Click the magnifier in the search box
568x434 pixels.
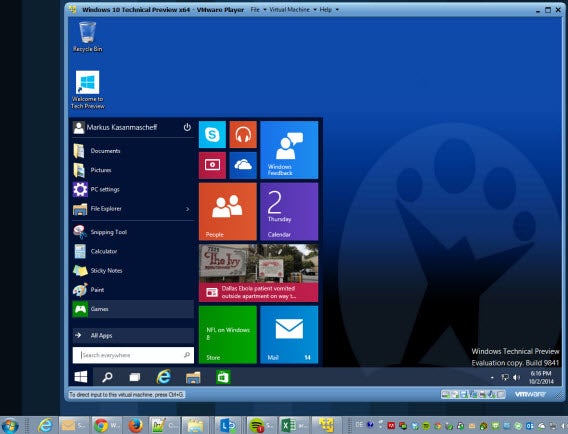pyautogui.click(x=187, y=355)
